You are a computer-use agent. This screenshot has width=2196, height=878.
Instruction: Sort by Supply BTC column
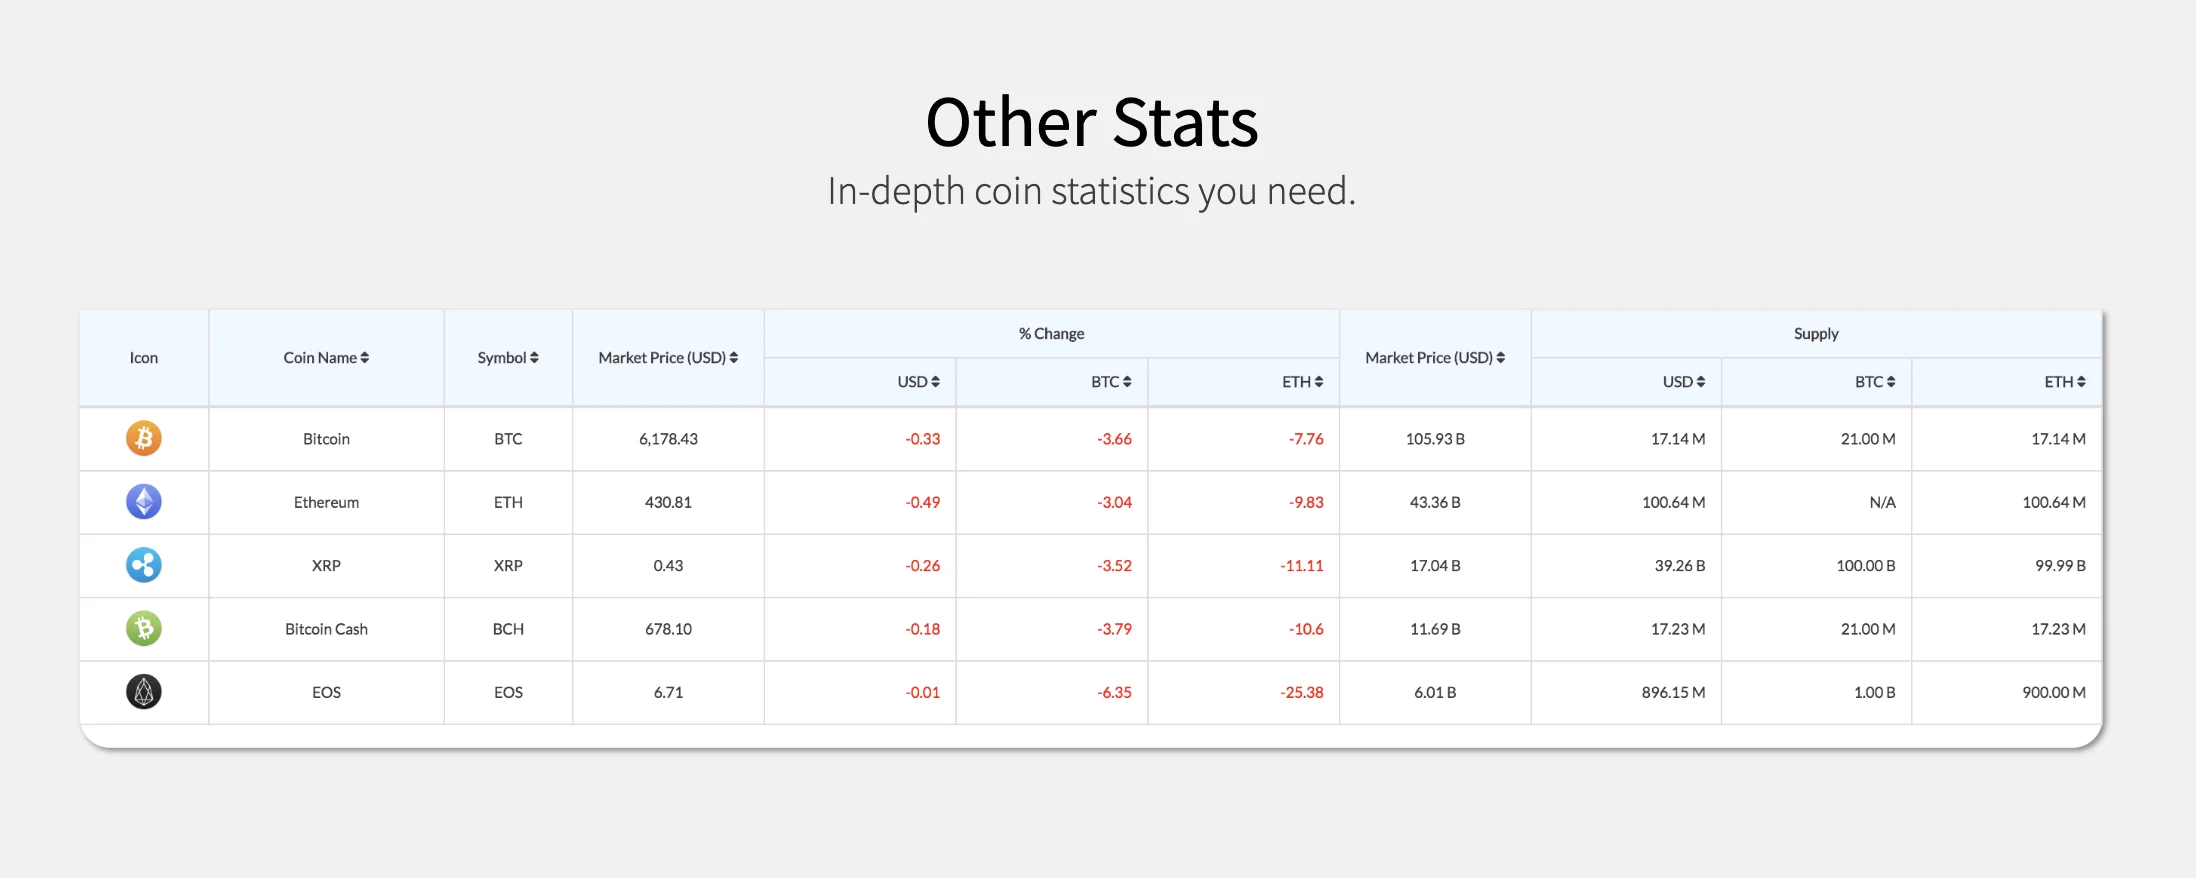[x=1891, y=382]
